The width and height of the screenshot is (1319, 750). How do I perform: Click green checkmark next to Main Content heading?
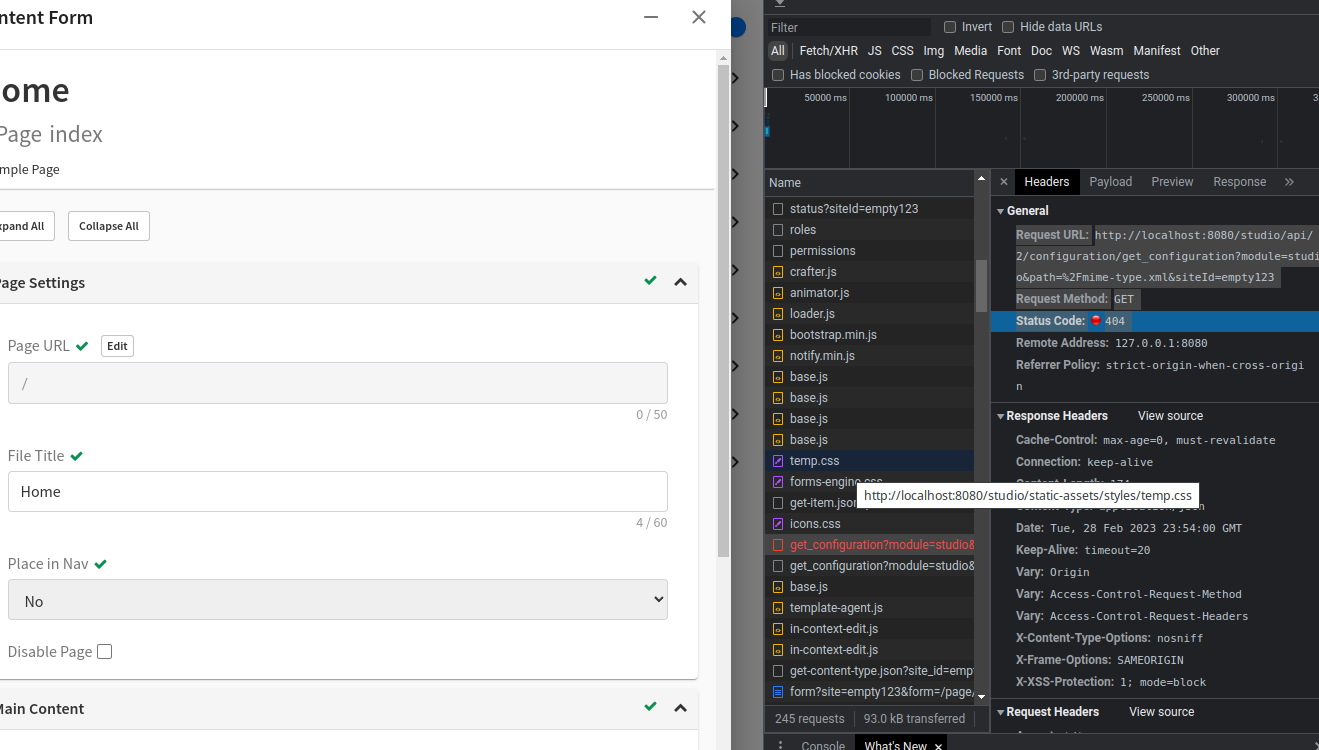(650, 706)
